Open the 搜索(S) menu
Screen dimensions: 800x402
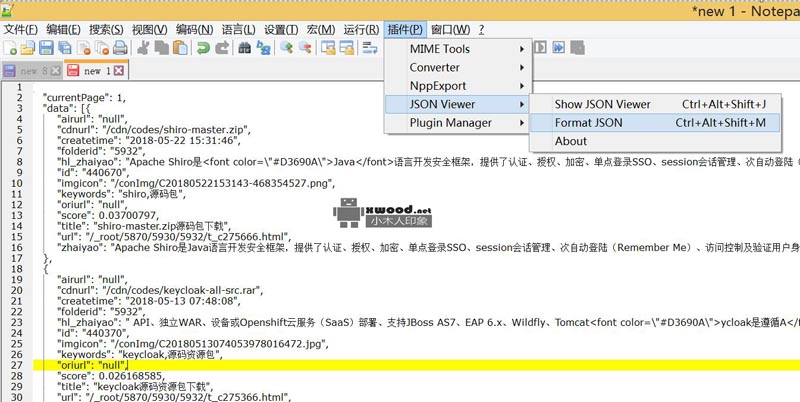tap(106, 30)
